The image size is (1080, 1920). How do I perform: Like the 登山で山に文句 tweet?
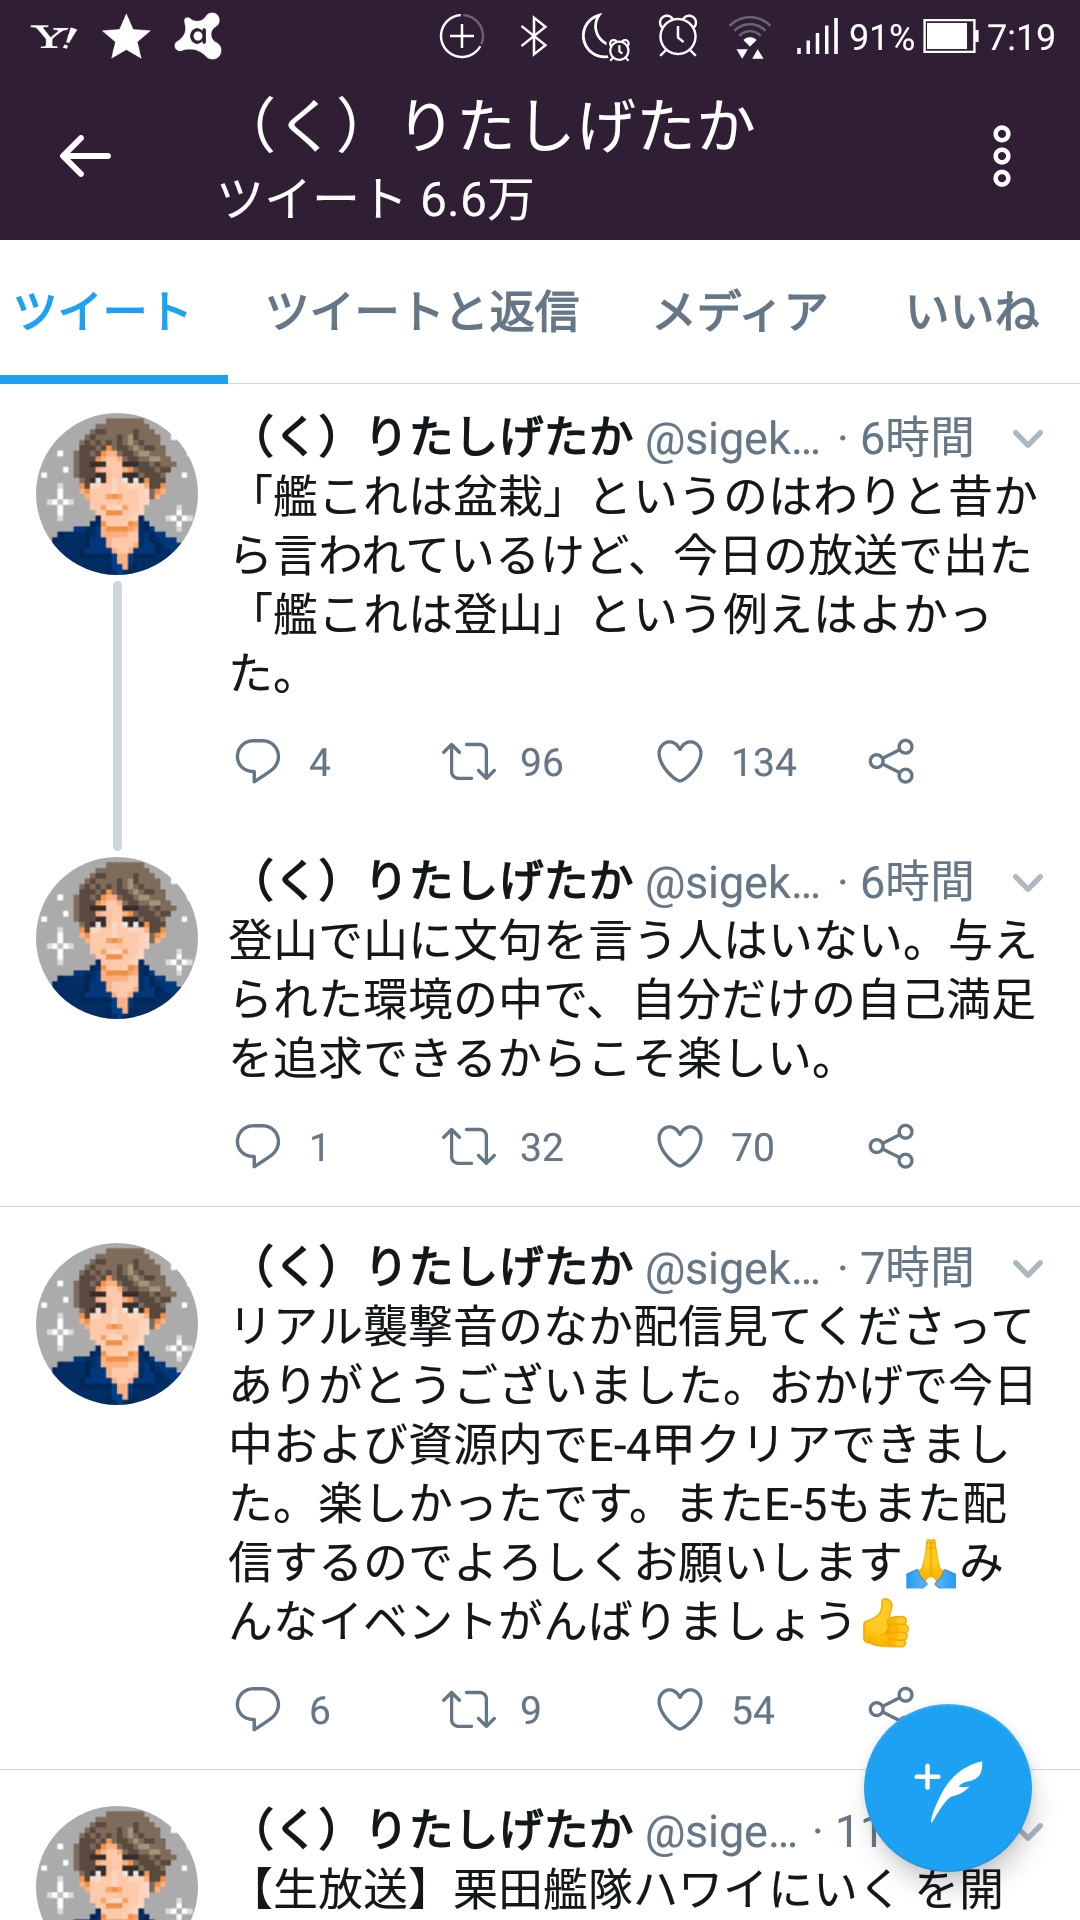pyautogui.click(x=680, y=1147)
